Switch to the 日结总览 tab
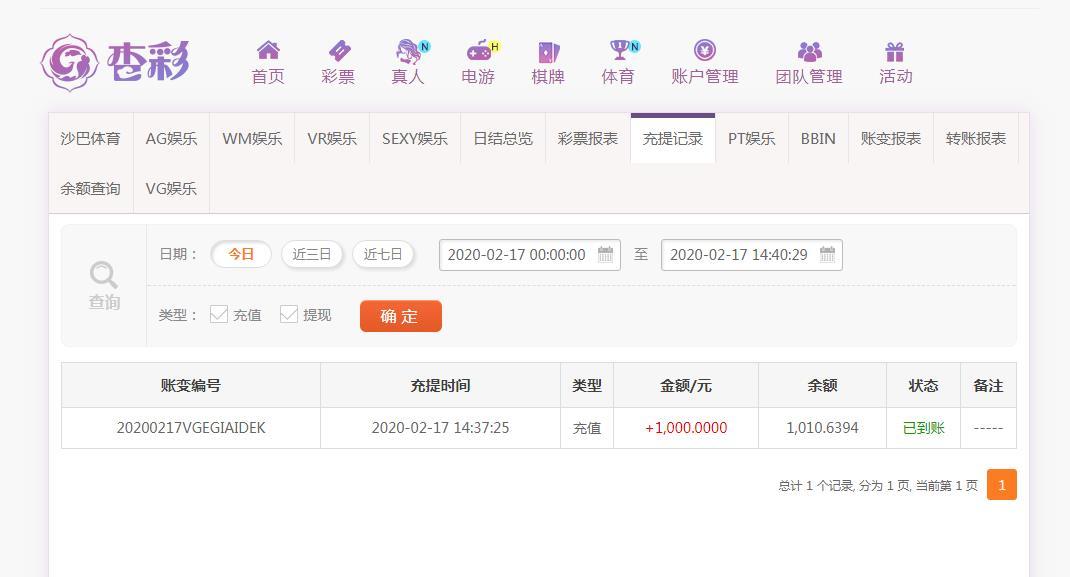1070x577 pixels. coord(503,138)
